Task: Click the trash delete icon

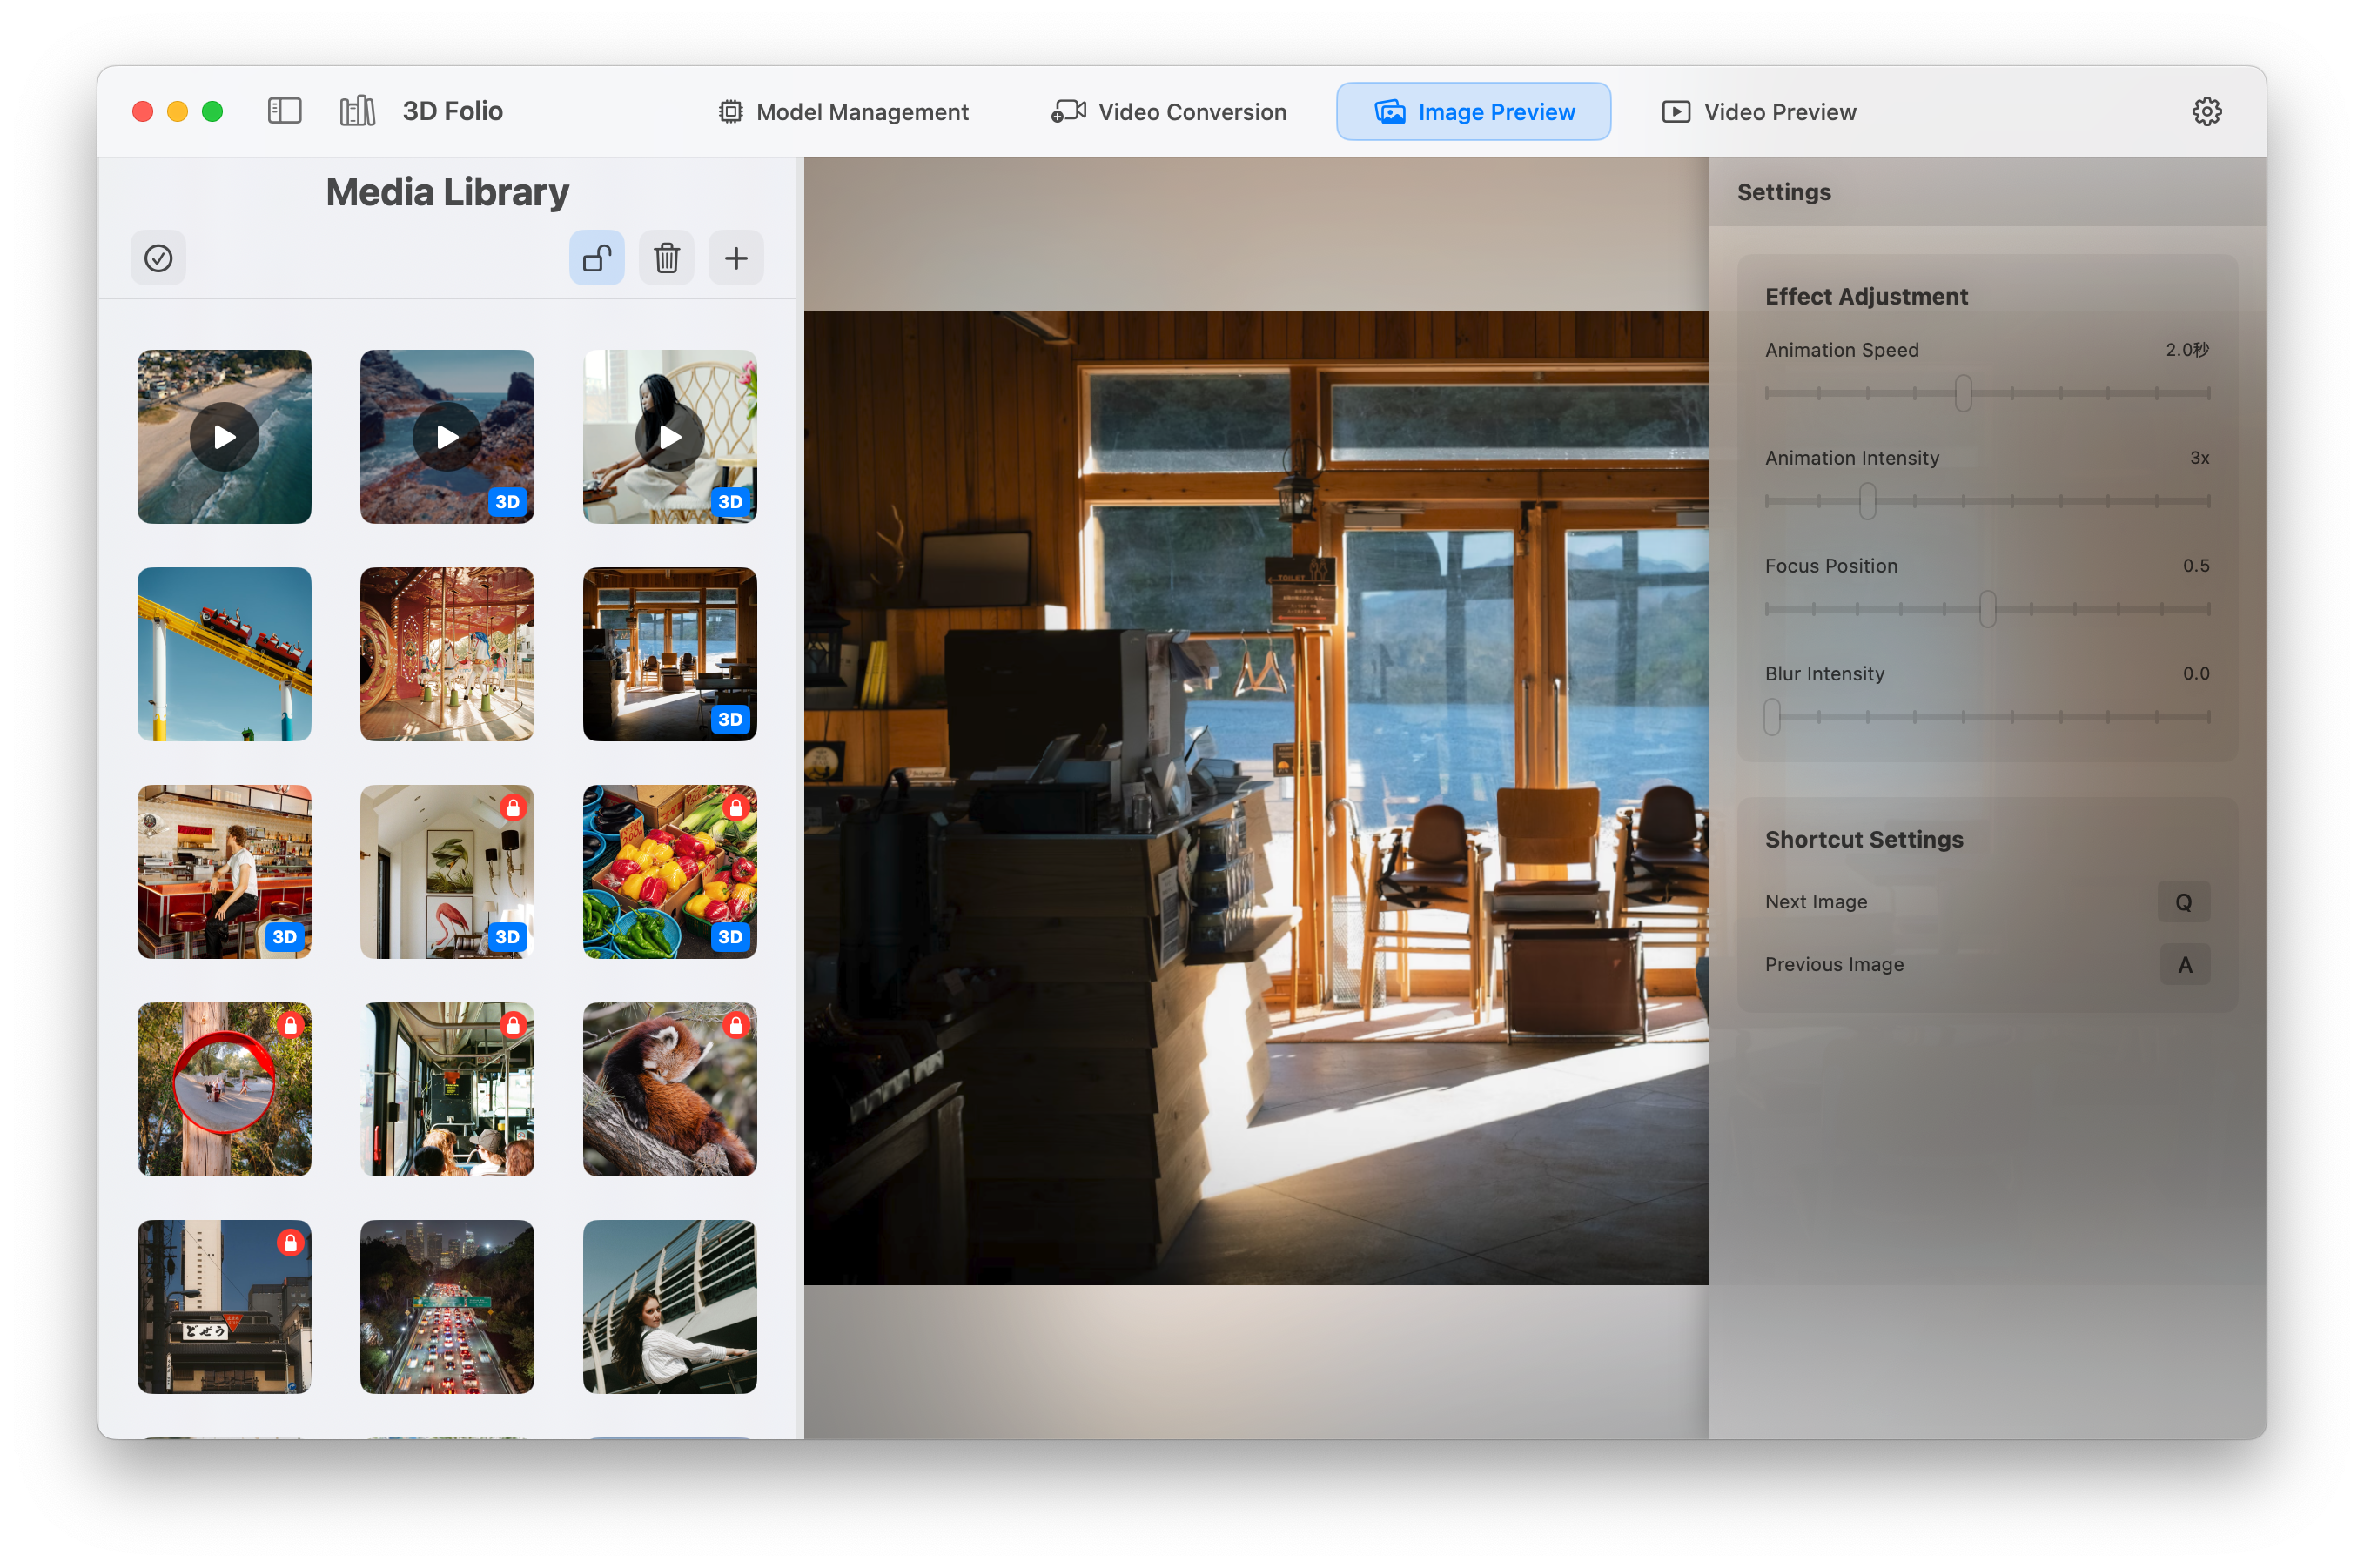Action: point(667,258)
